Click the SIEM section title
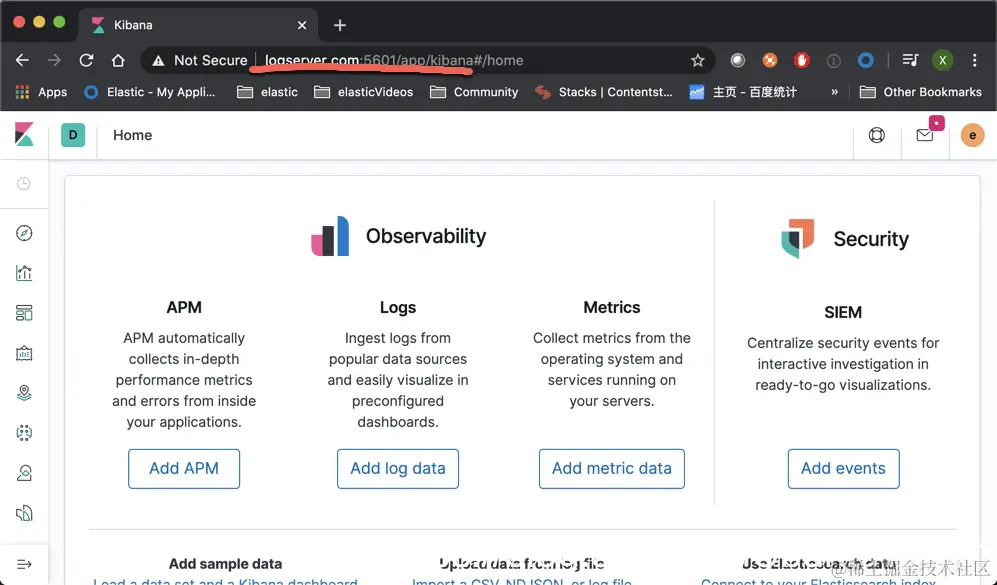This screenshot has height=585, width=997. [x=843, y=312]
